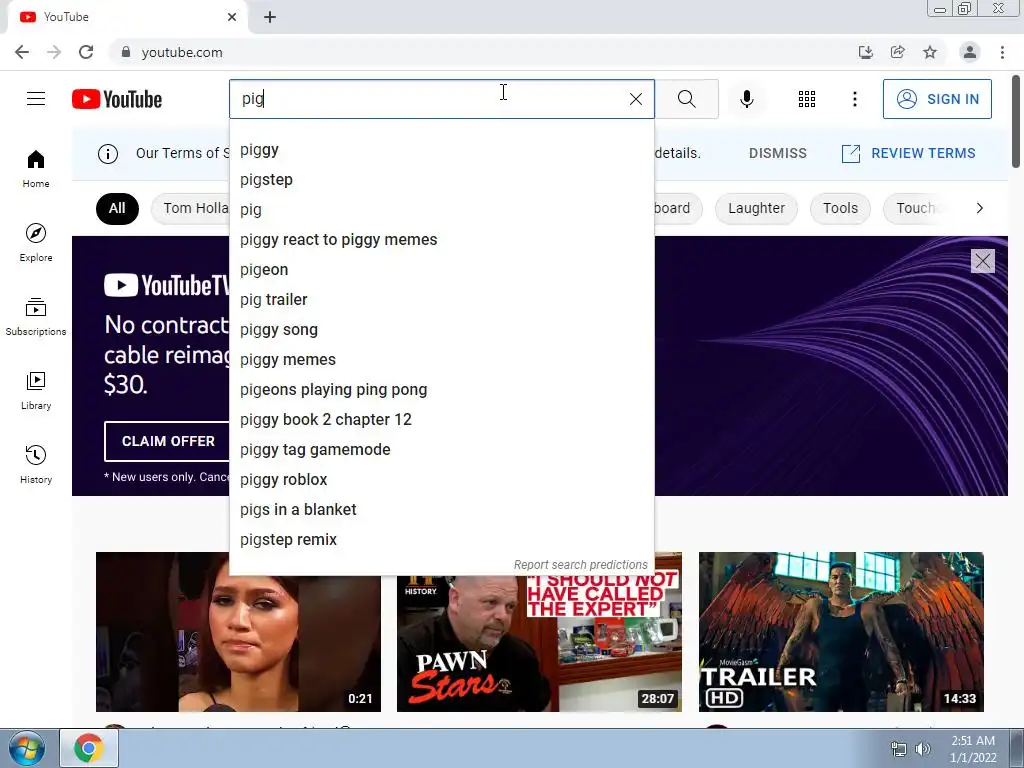Image resolution: width=1024 pixels, height=768 pixels.
Task: Choose suggestion 'piggy book 2 chapter 12'
Action: coord(441,420)
